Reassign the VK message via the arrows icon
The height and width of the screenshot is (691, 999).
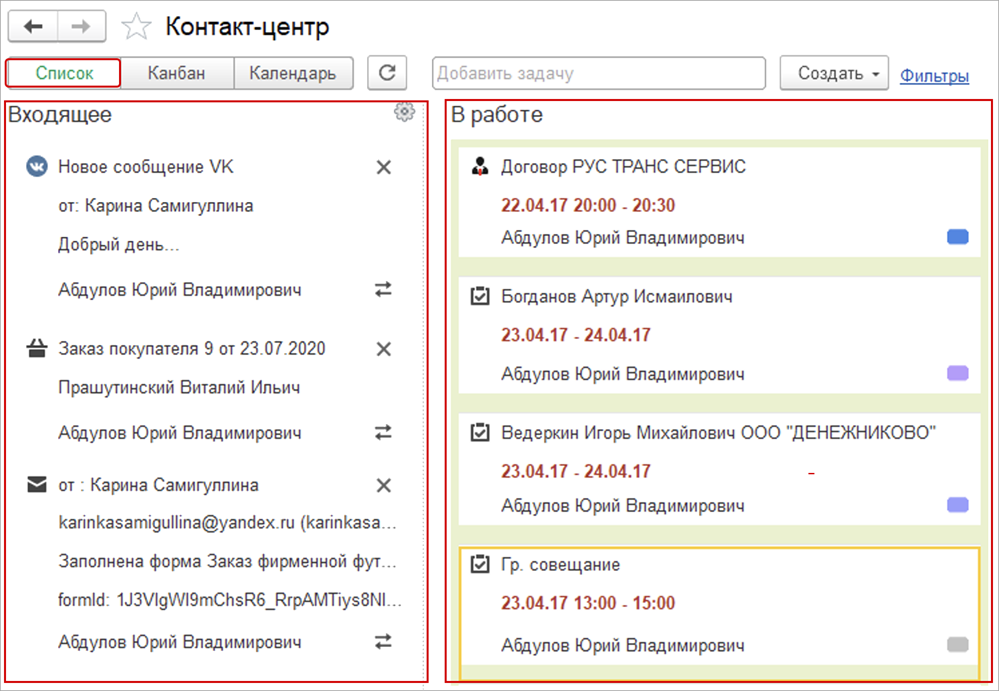tap(383, 289)
